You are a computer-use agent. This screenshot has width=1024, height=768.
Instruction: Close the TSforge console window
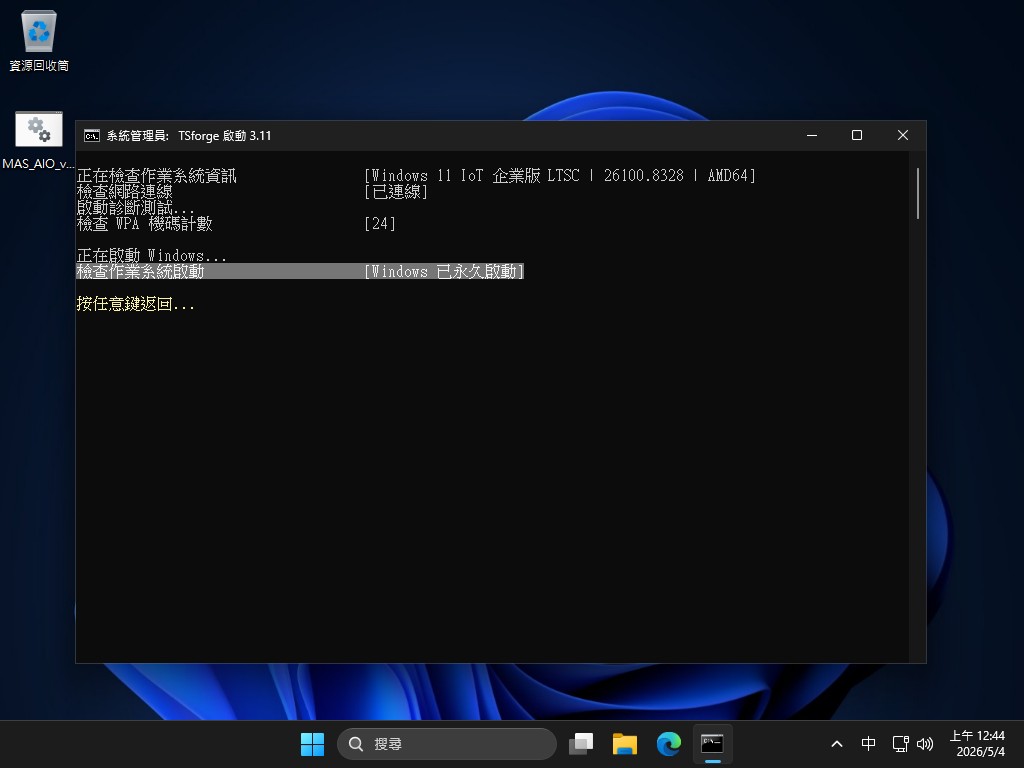[x=903, y=135]
